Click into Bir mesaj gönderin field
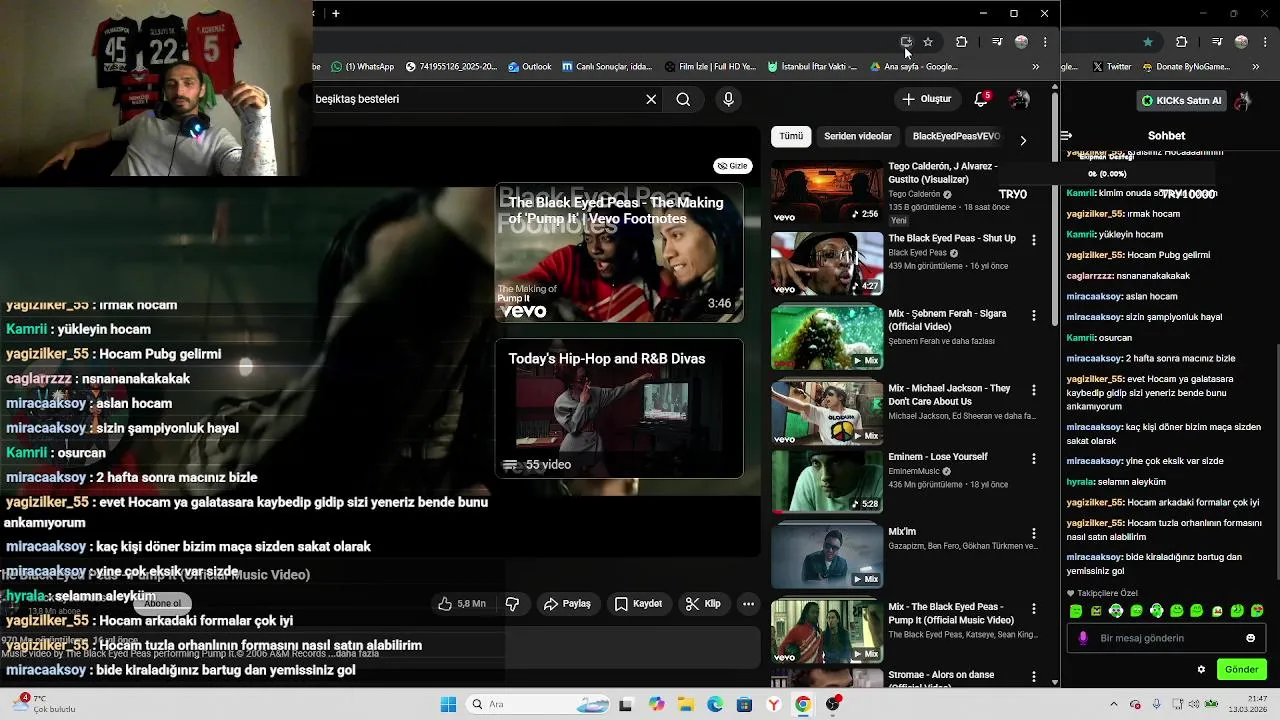This screenshot has height=720, width=1280. (1166, 638)
